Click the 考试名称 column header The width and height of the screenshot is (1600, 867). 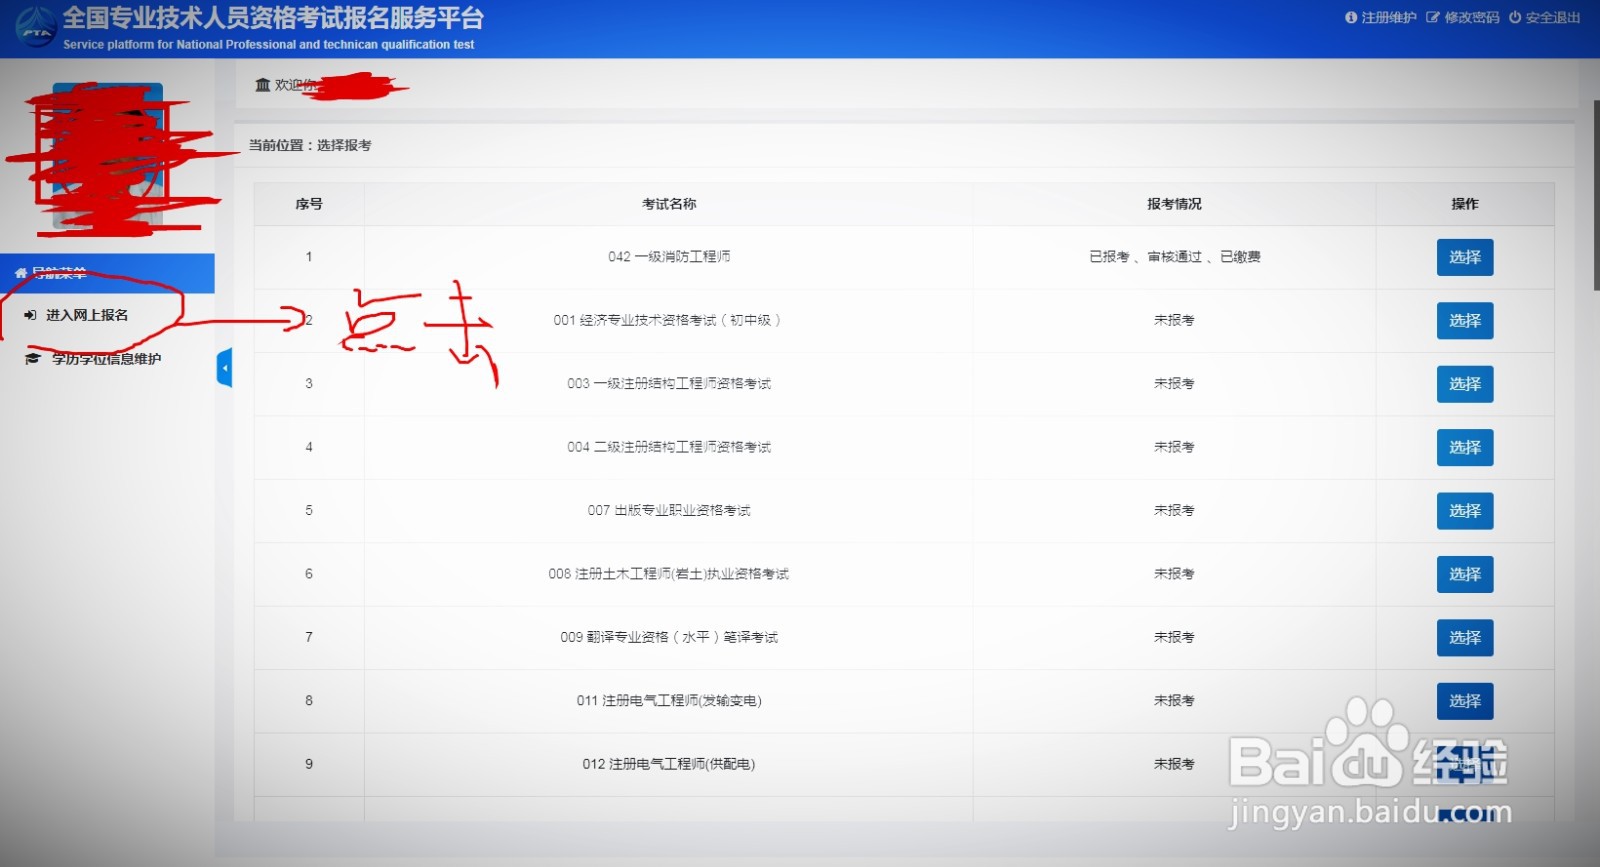point(669,204)
